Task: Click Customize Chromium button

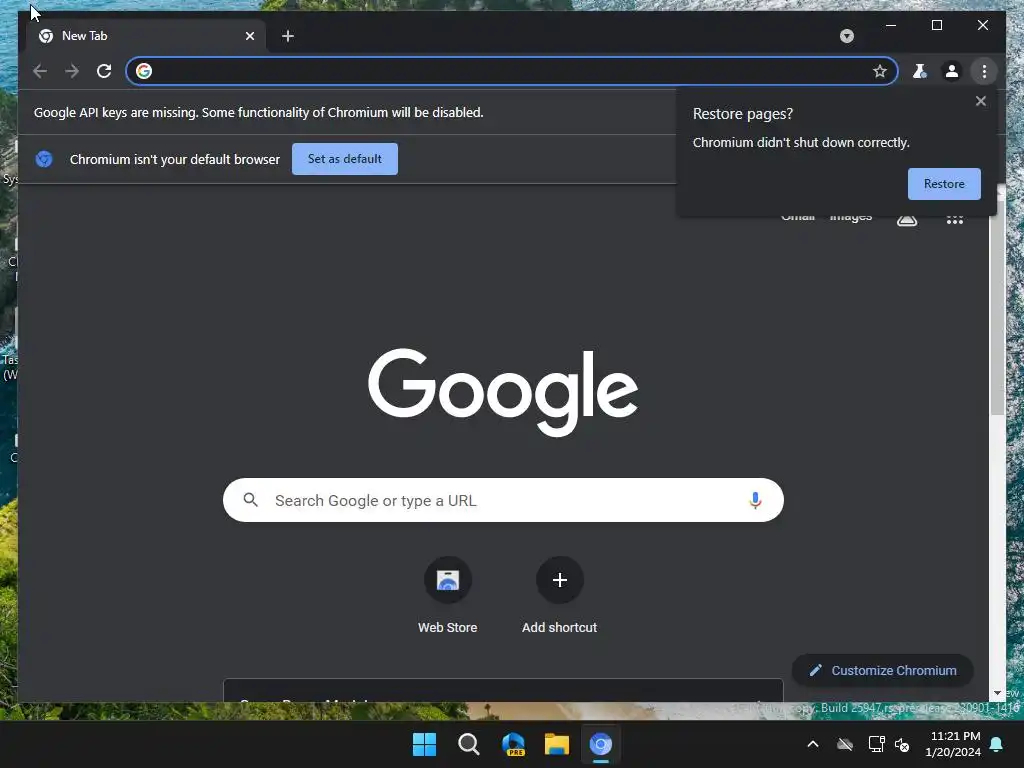Action: 882,670
